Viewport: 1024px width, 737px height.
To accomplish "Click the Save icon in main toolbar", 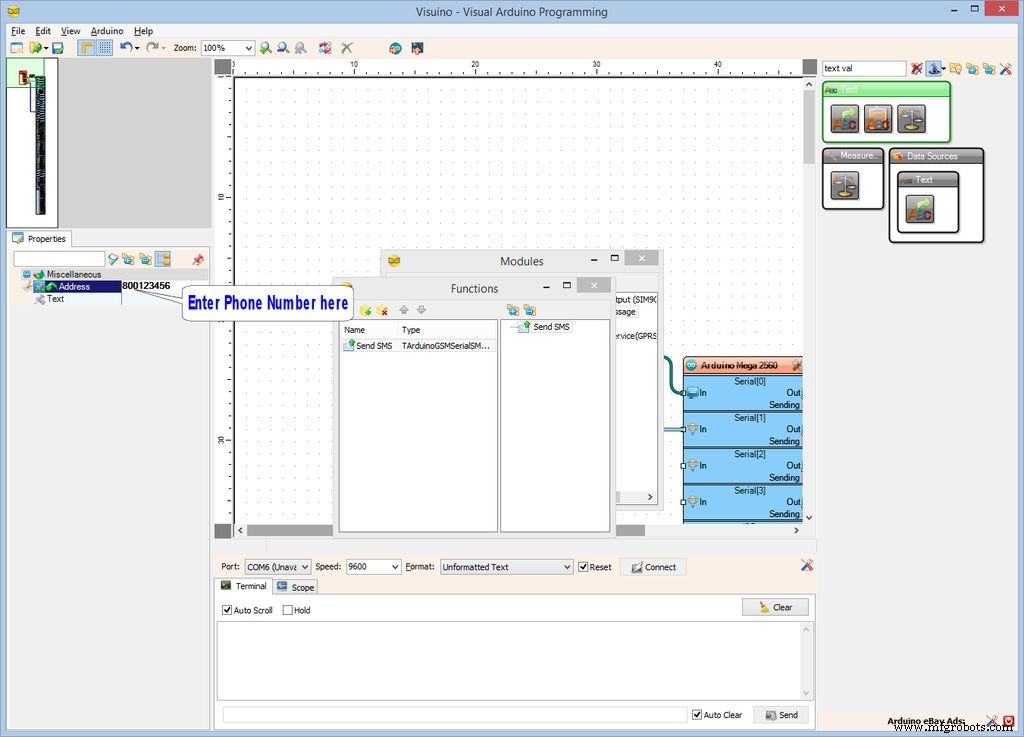I will point(58,48).
